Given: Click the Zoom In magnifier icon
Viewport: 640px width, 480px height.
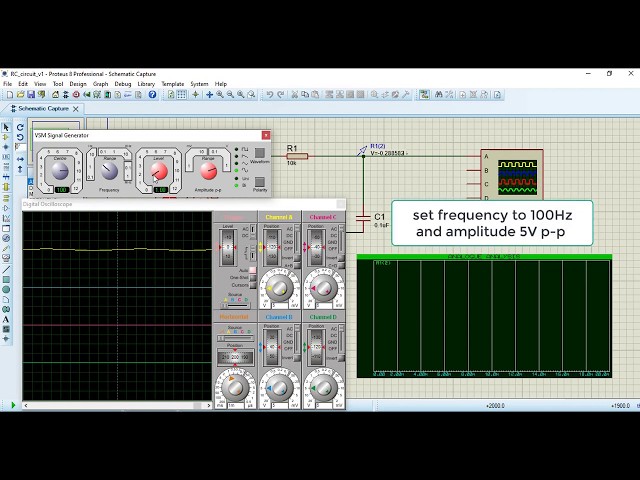Looking at the screenshot, I should point(220,95).
